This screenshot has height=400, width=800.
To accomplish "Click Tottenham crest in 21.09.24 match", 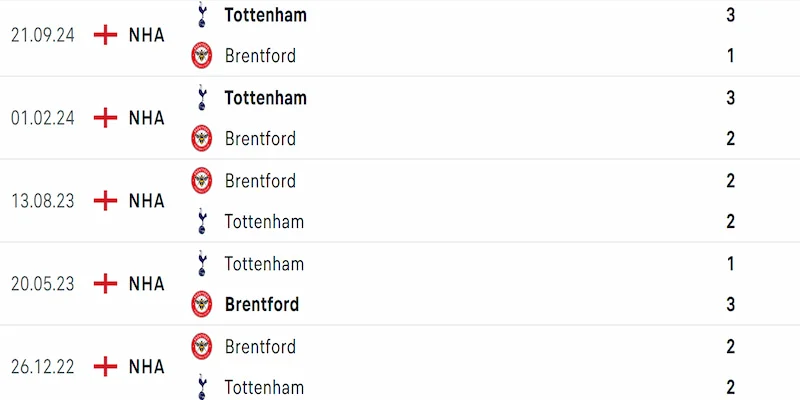I will pos(202,15).
